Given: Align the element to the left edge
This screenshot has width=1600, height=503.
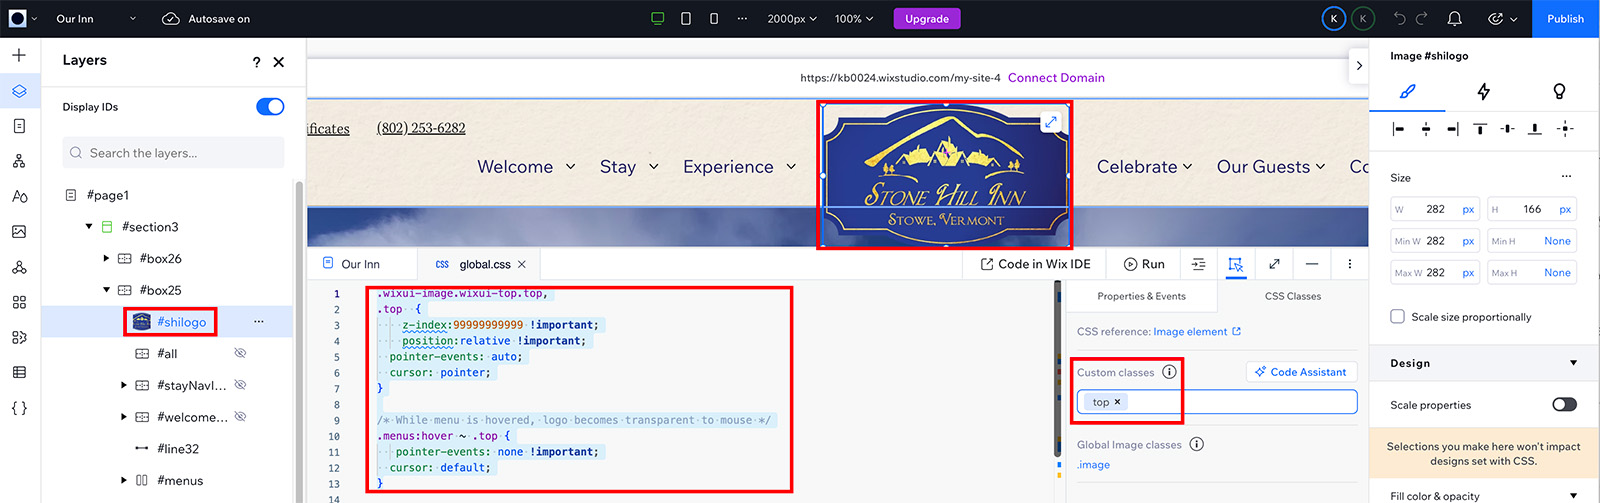Looking at the screenshot, I should pyautogui.click(x=1398, y=129).
